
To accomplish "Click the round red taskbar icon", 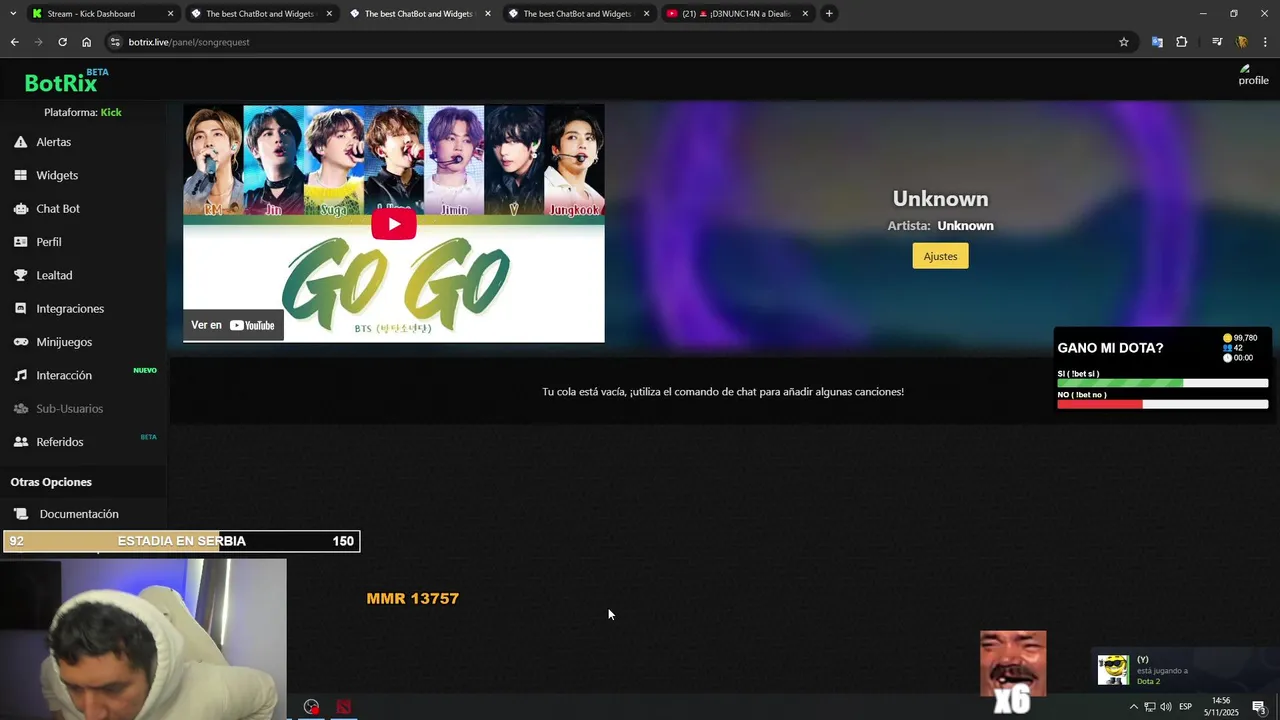I will point(312,707).
